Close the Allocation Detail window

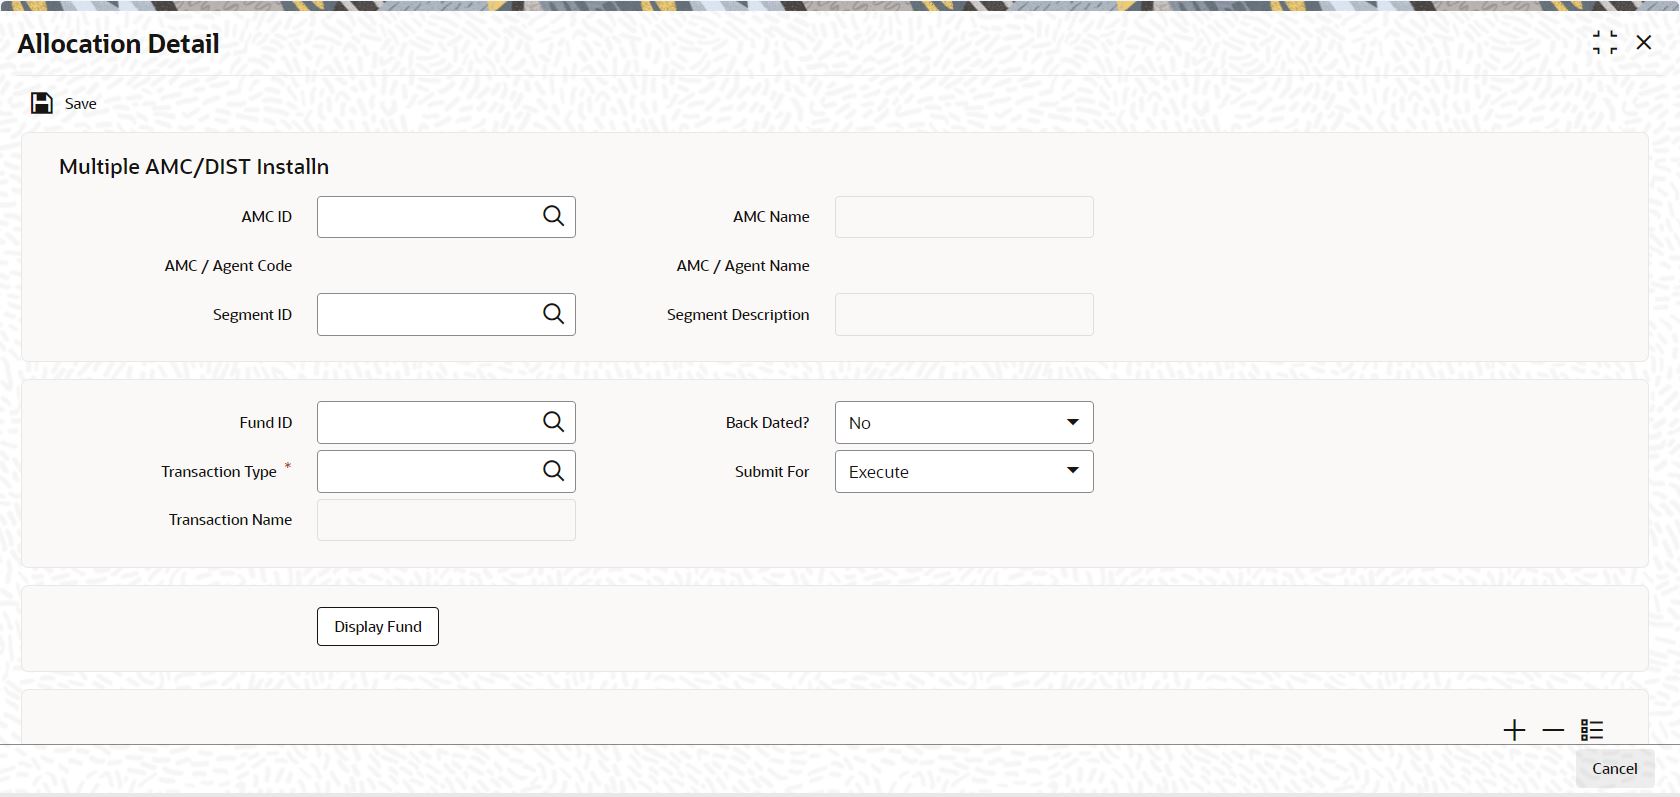click(x=1644, y=42)
